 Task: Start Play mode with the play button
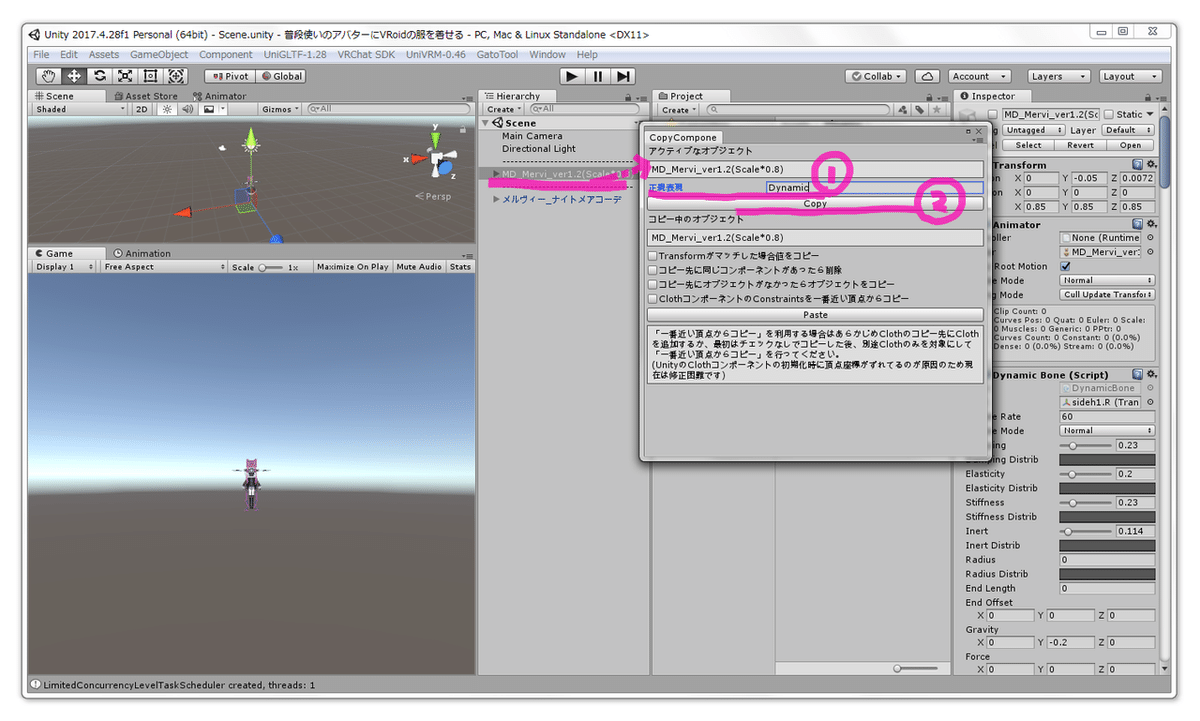click(x=571, y=76)
